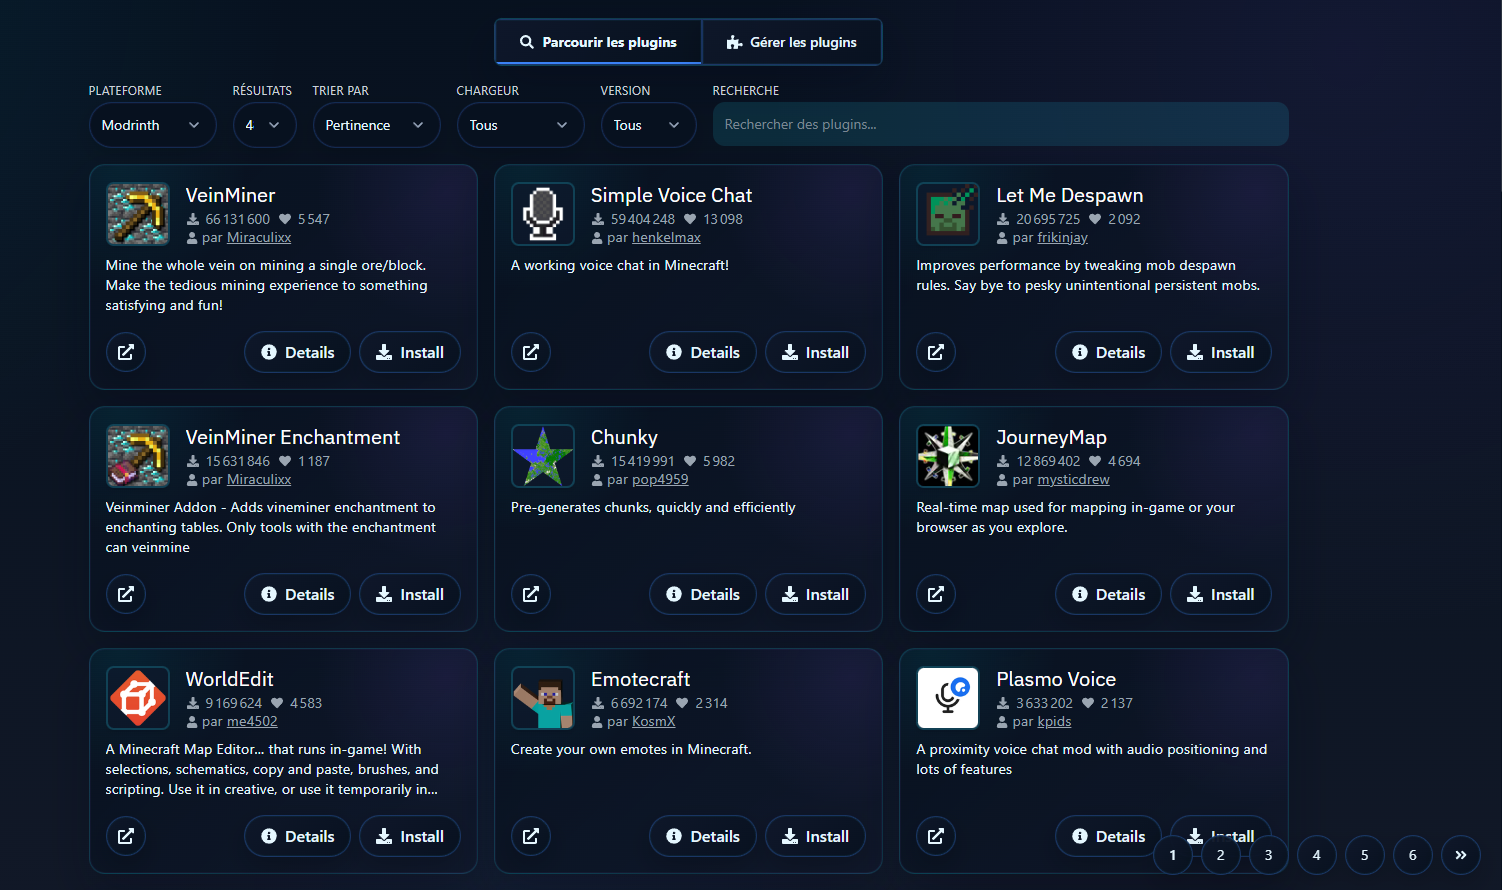
Task: Click the Chunky star plugin icon
Action: tap(543, 456)
